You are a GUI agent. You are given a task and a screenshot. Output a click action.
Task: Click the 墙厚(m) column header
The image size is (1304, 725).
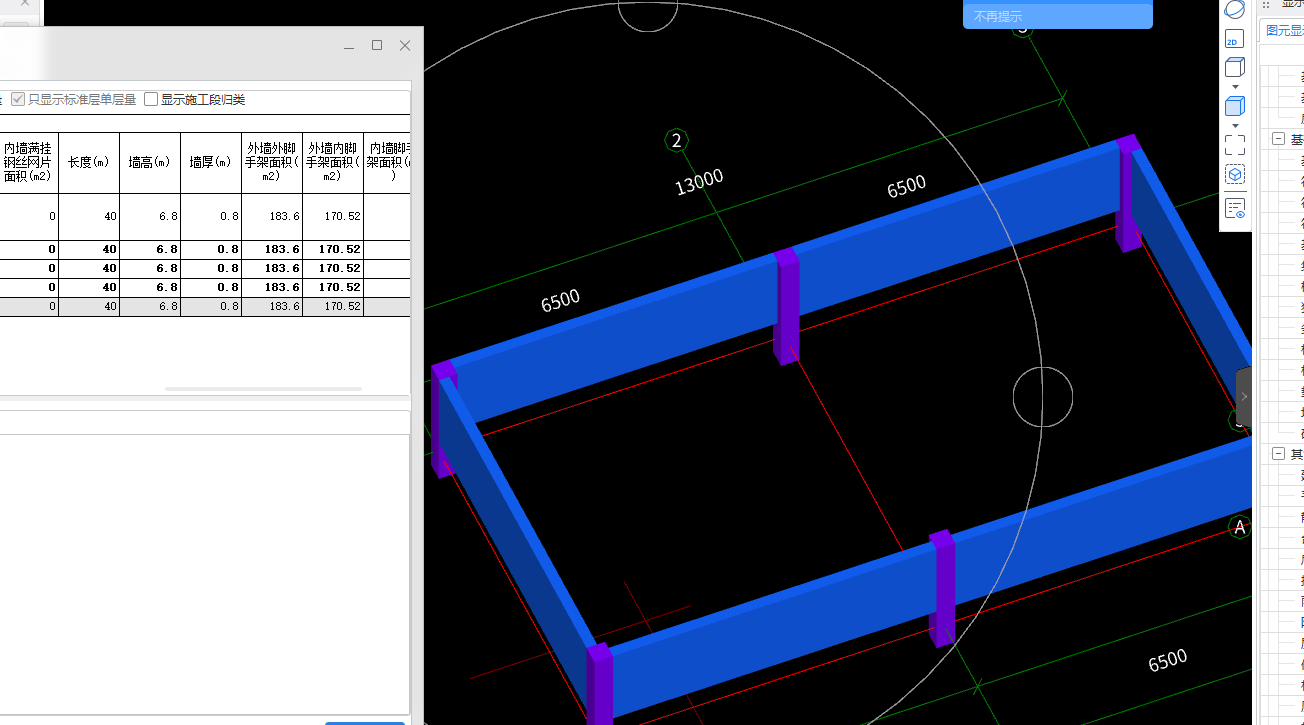(211, 162)
